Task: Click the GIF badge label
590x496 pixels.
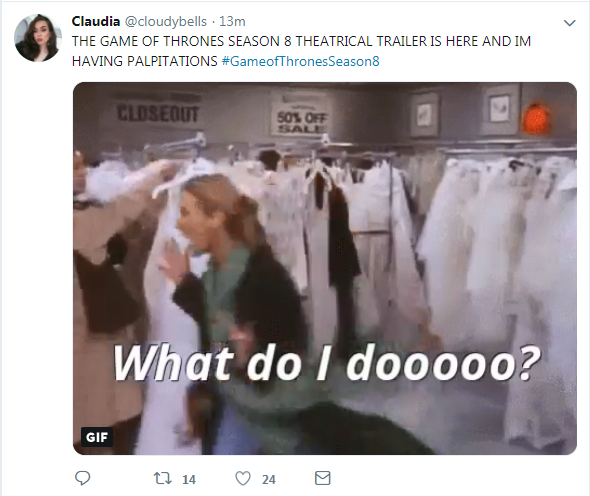Action: pos(97,437)
